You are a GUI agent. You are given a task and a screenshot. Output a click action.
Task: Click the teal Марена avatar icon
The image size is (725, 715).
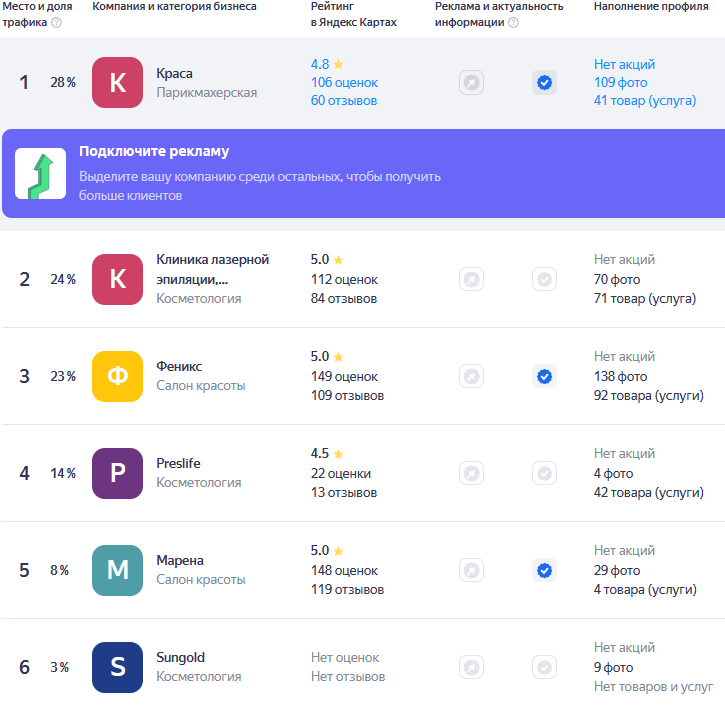[x=117, y=570]
